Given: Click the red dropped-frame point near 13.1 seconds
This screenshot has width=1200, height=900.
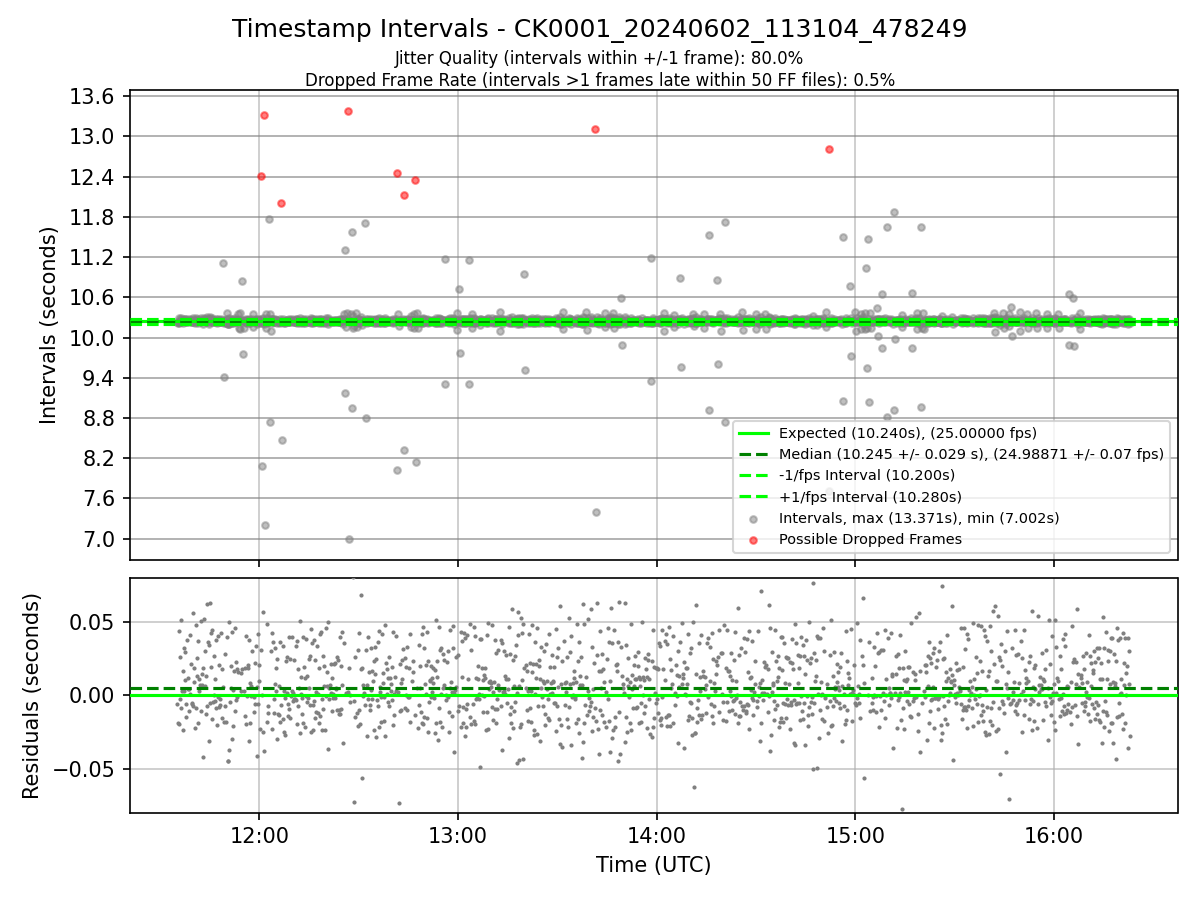Looking at the screenshot, I should (x=595, y=129).
